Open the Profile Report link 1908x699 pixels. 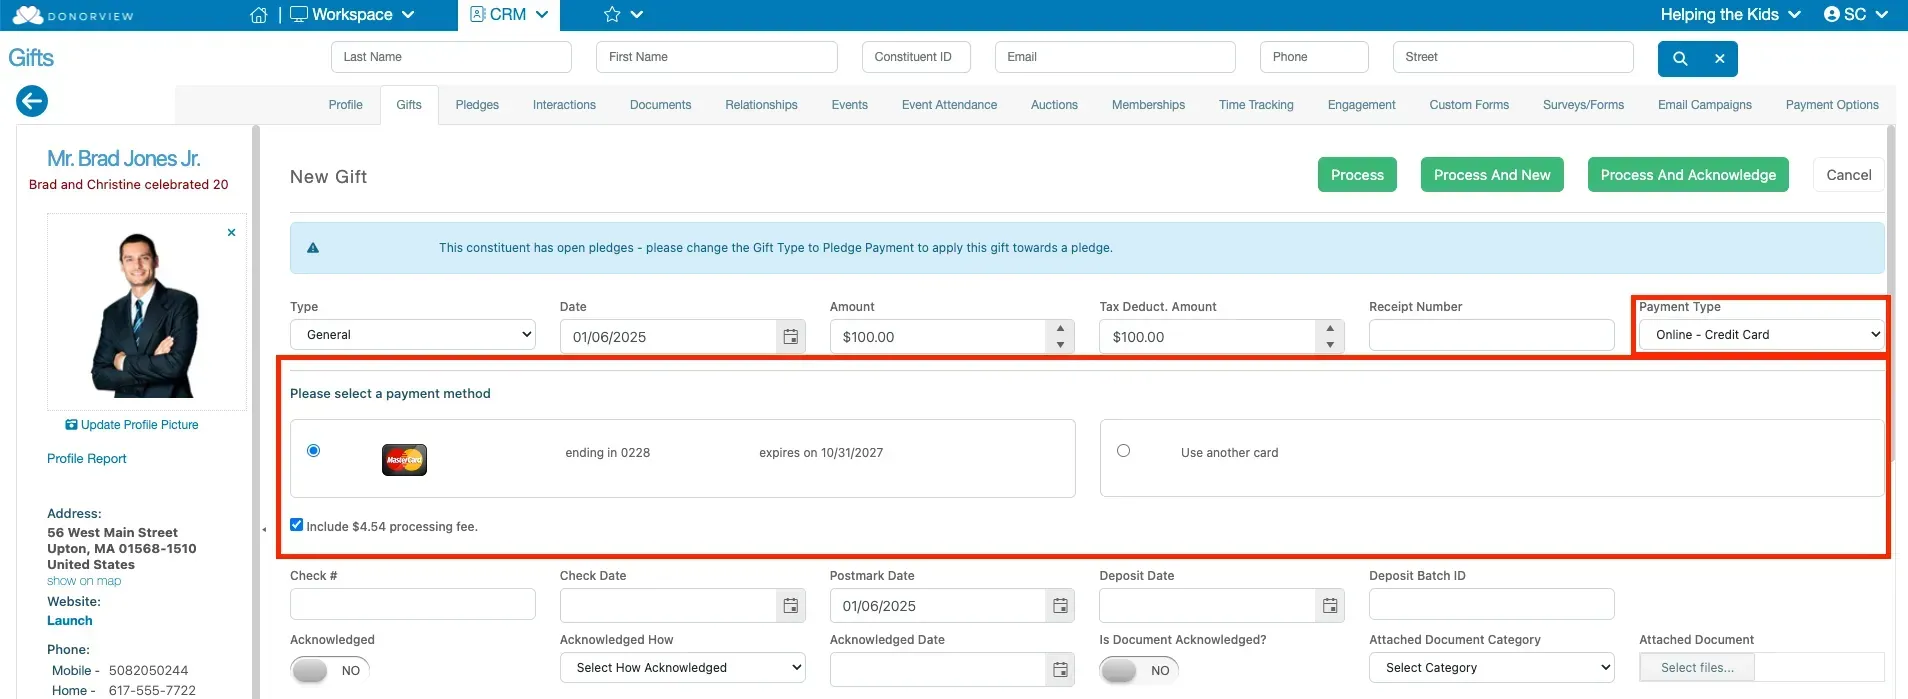click(x=87, y=459)
